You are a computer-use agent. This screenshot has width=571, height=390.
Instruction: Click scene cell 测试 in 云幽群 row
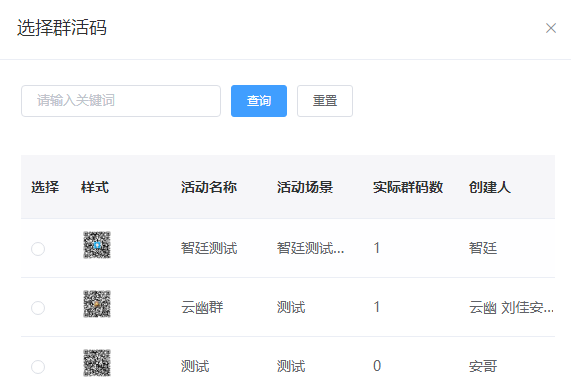tap(291, 307)
